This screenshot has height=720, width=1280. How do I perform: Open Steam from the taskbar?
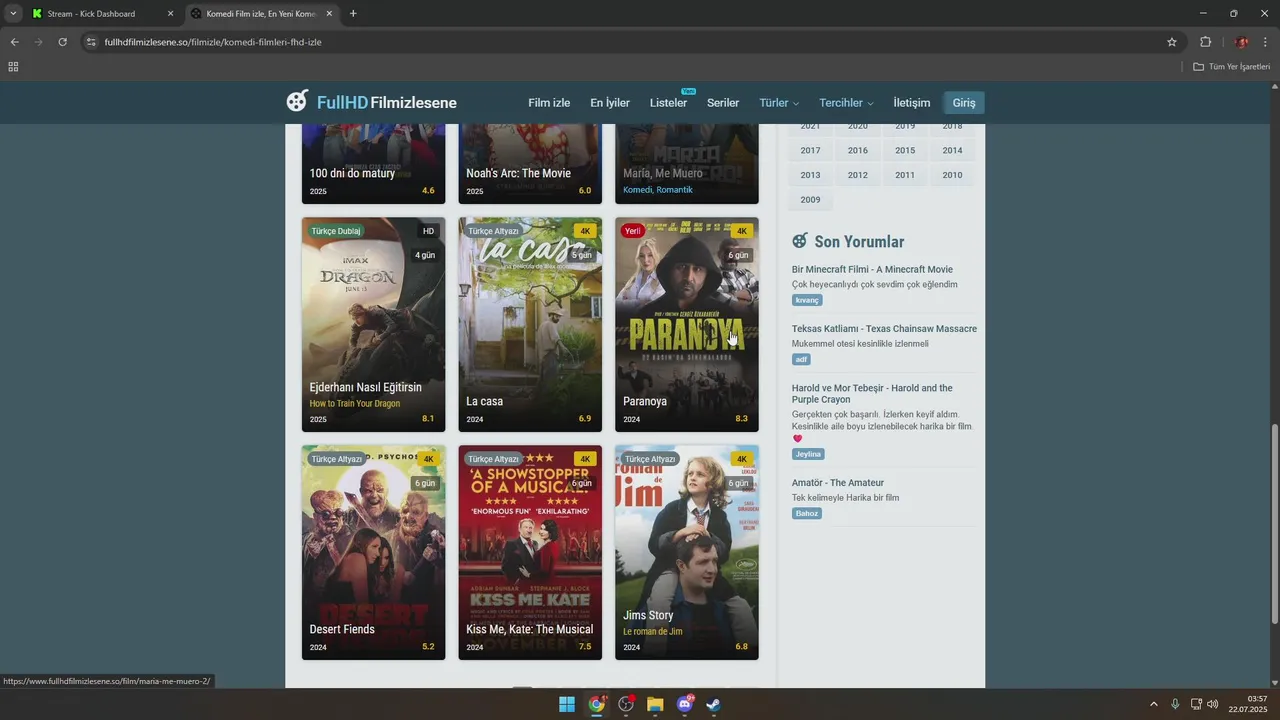713,704
